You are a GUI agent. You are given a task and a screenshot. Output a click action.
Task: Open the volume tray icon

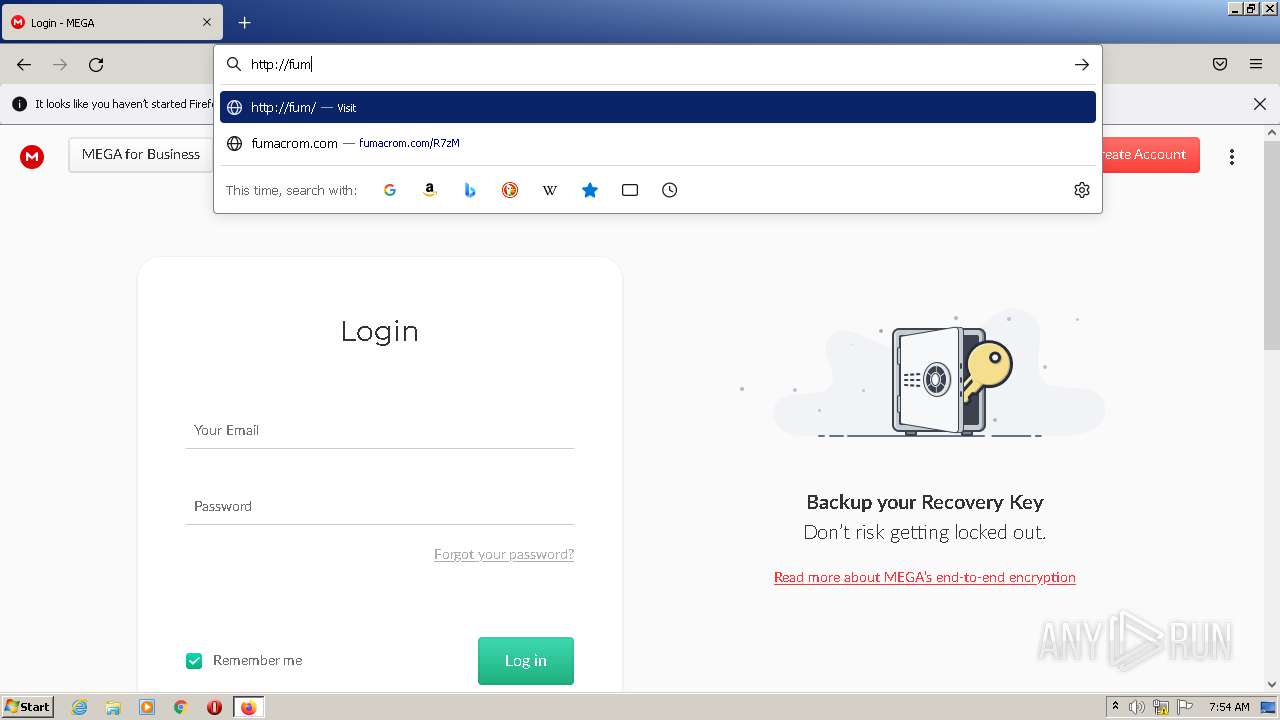coord(1137,707)
